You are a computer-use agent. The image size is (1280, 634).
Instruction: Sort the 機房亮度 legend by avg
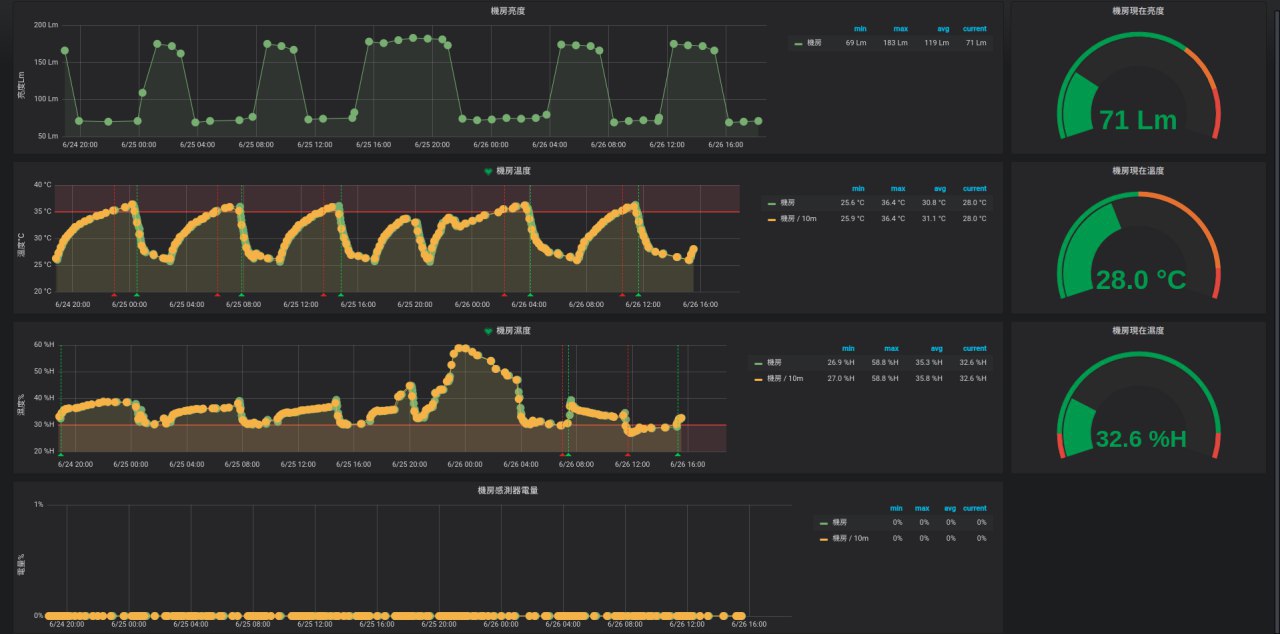(943, 29)
